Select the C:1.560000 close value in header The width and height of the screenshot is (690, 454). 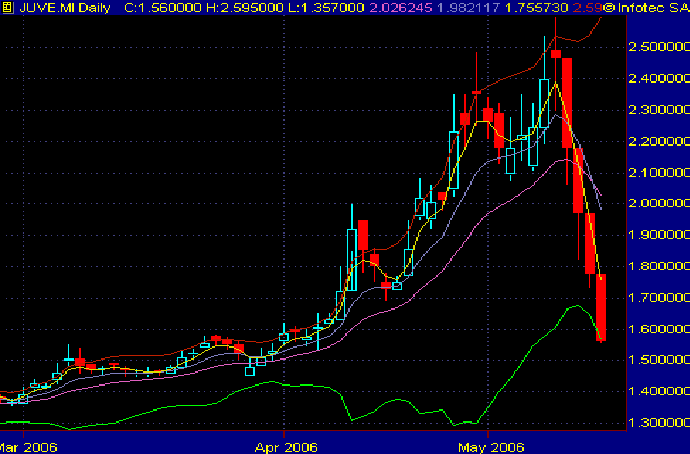point(163,7)
